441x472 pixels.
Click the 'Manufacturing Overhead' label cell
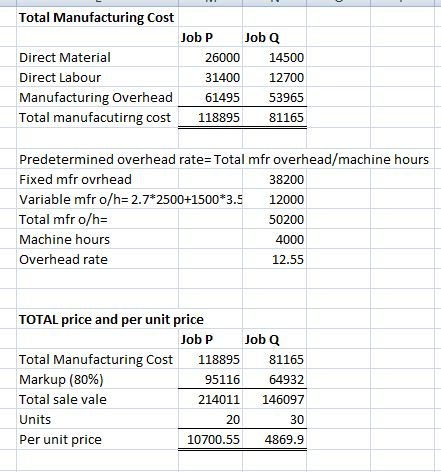[x=96, y=97]
